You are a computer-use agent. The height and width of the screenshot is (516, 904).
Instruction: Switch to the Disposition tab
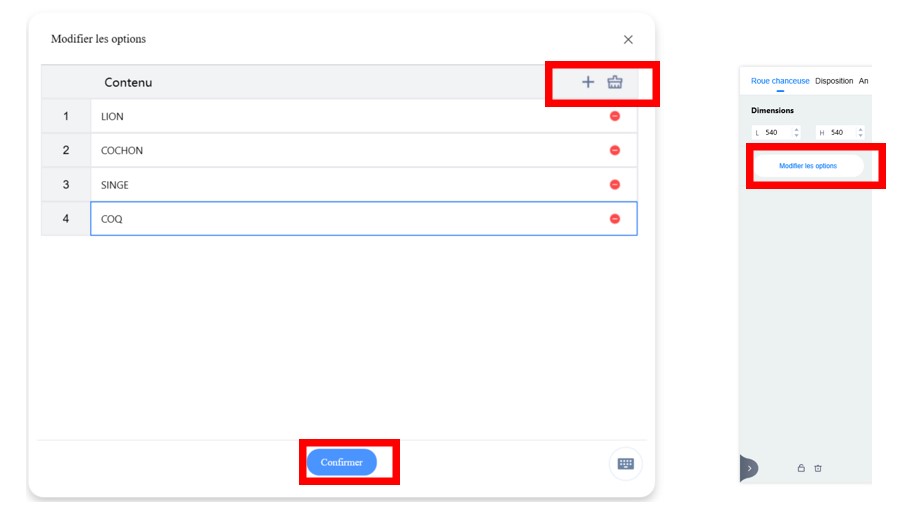[834, 81]
